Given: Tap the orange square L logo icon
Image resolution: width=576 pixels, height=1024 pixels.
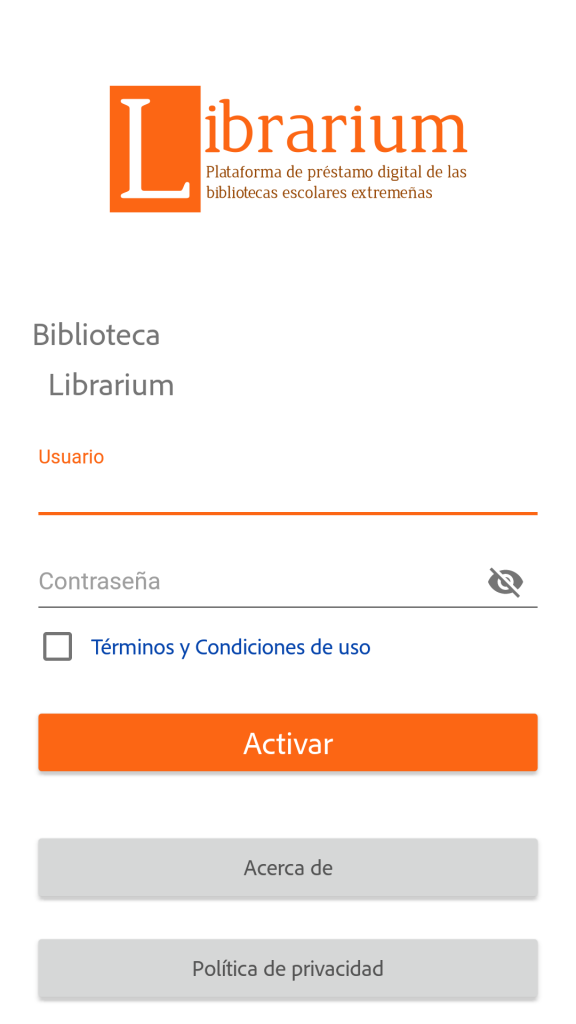Looking at the screenshot, I should coord(155,149).
